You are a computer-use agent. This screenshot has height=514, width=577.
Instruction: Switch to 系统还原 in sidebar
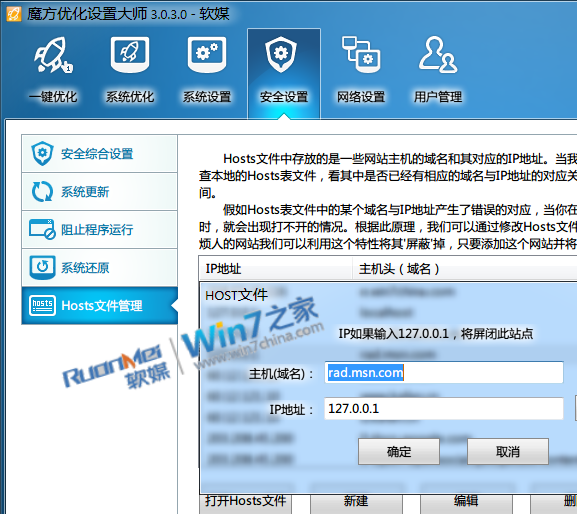pos(100,267)
